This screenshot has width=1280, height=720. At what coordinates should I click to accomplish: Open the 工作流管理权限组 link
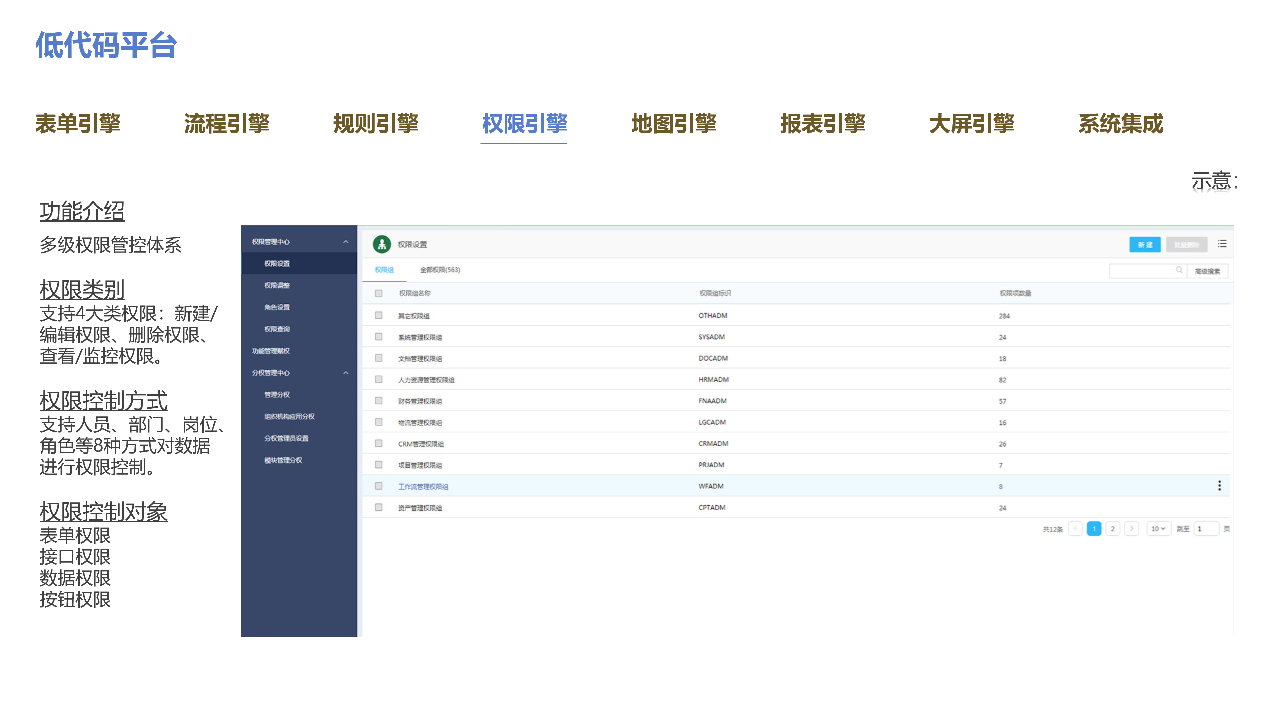423,486
